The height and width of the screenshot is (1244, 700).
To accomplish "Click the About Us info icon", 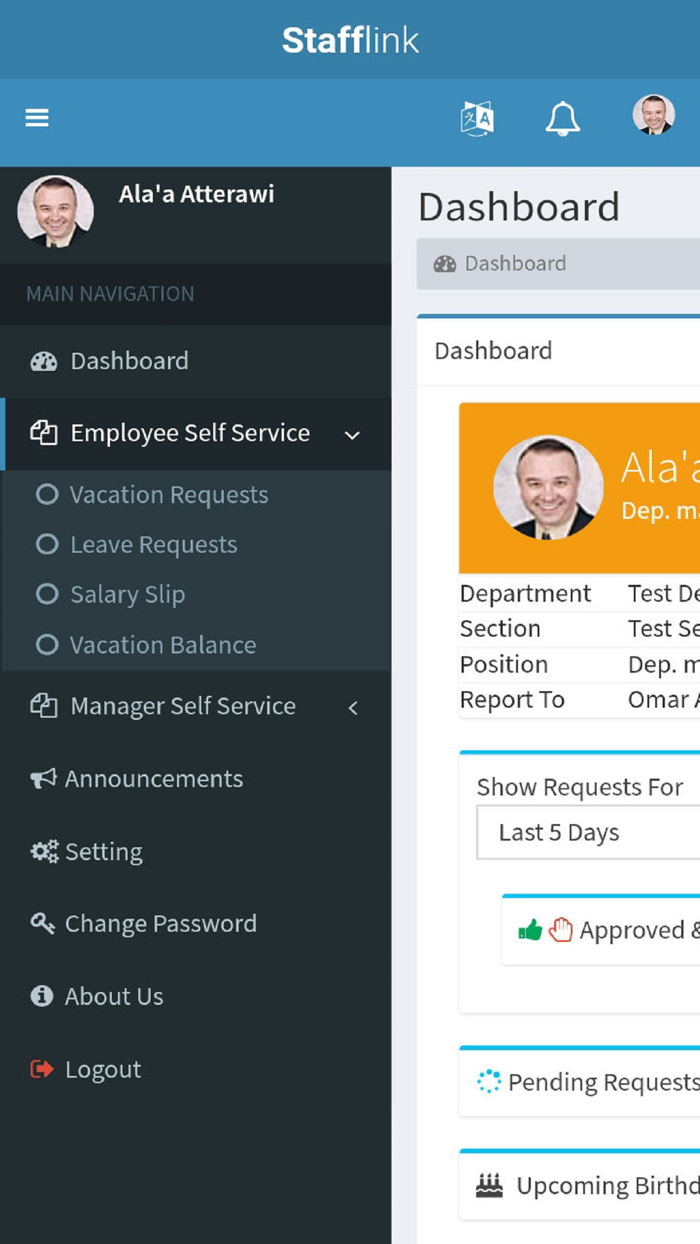I will point(42,996).
